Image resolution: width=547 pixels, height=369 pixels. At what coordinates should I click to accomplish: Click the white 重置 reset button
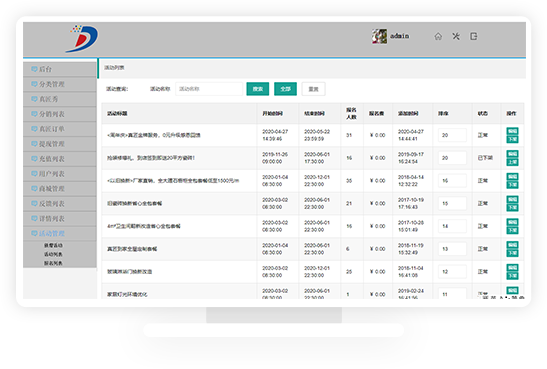pos(314,89)
